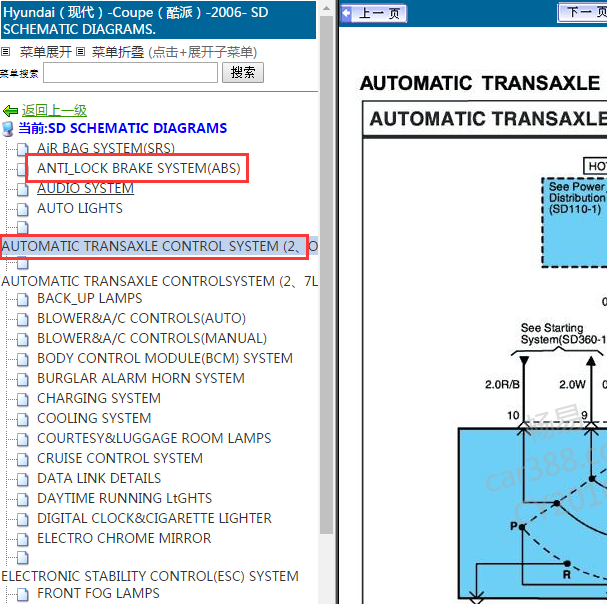
Task: Click the 2.0W wire label
Action: pos(572,384)
